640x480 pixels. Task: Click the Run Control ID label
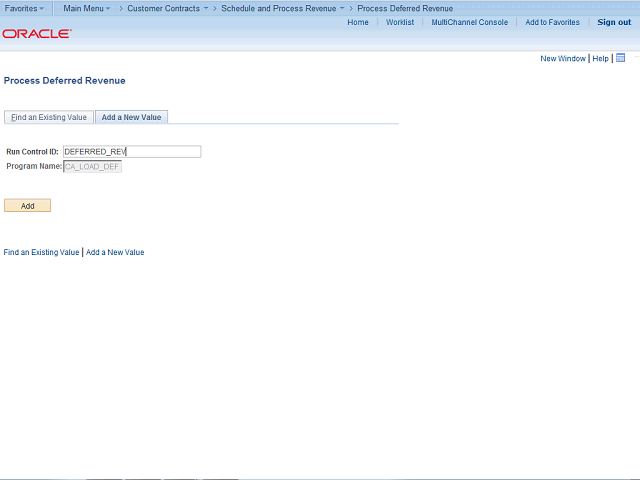pyautogui.click(x=32, y=151)
